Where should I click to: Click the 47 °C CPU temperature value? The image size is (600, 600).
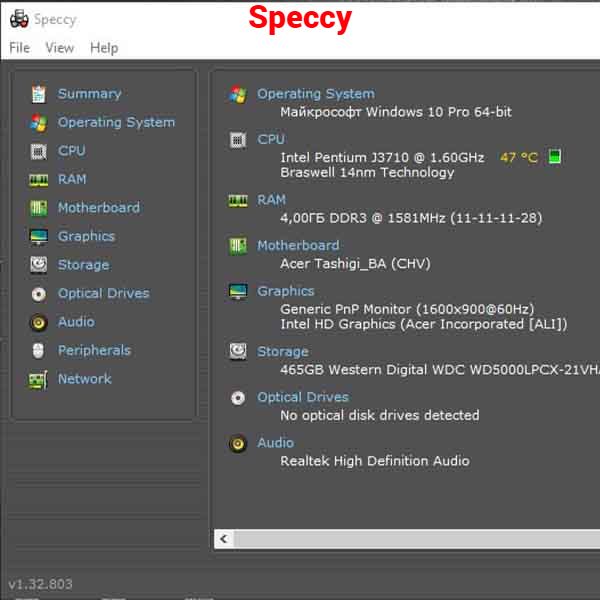coord(519,157)
